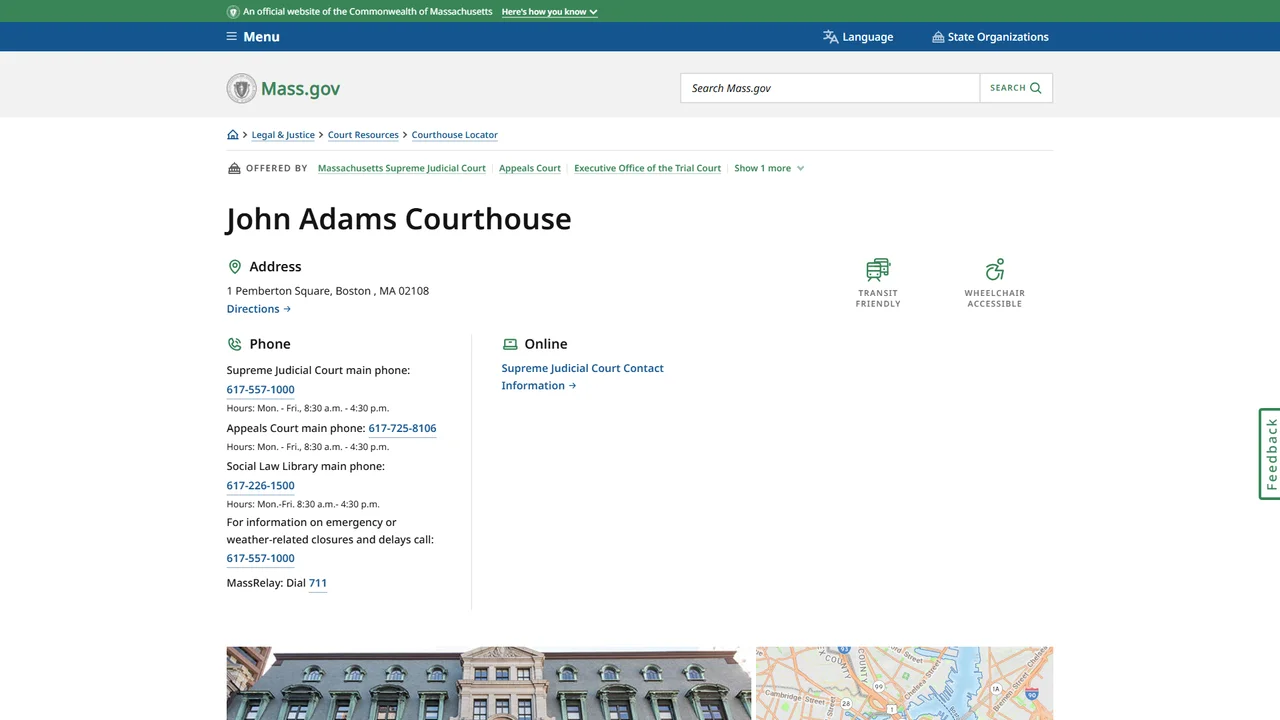The image size is (1280, 720).
Task: Click the John Adams Courthouse heading
Action: [399, 219]
